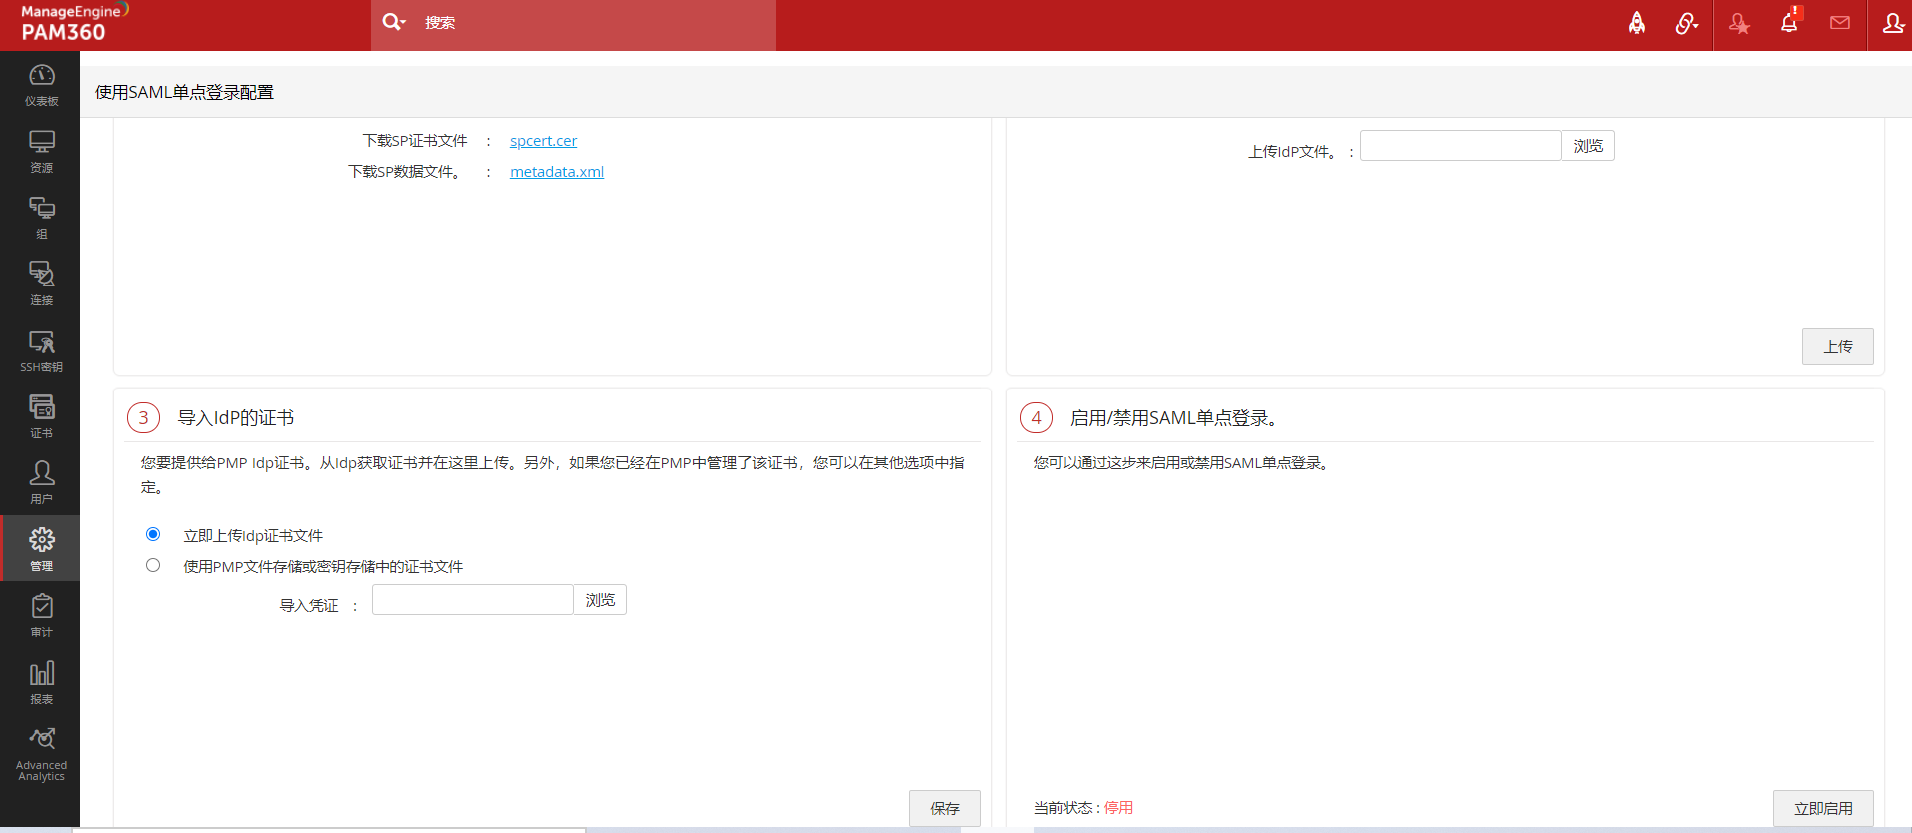Click the 您可以通过这步来启用或禁用SAML单点登录 description
This screenshot has width=1912, height=833.
coord(1182,463)
